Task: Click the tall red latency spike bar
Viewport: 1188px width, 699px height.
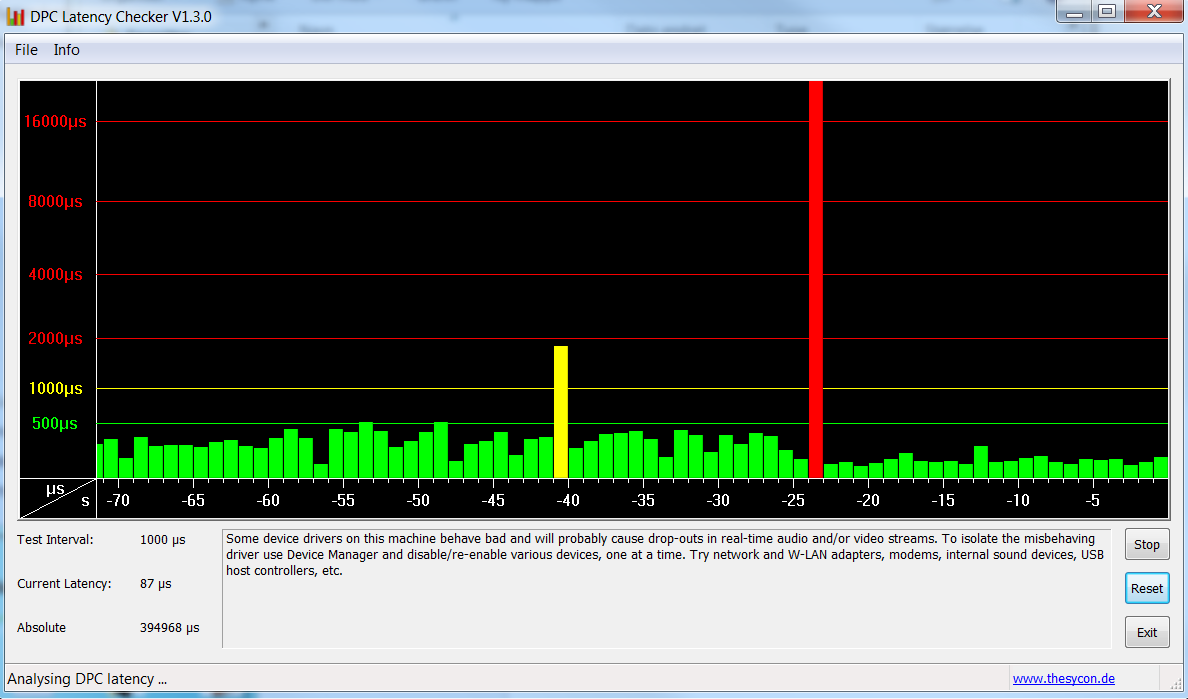Action: pyautogui.click(x=815, y=279)
